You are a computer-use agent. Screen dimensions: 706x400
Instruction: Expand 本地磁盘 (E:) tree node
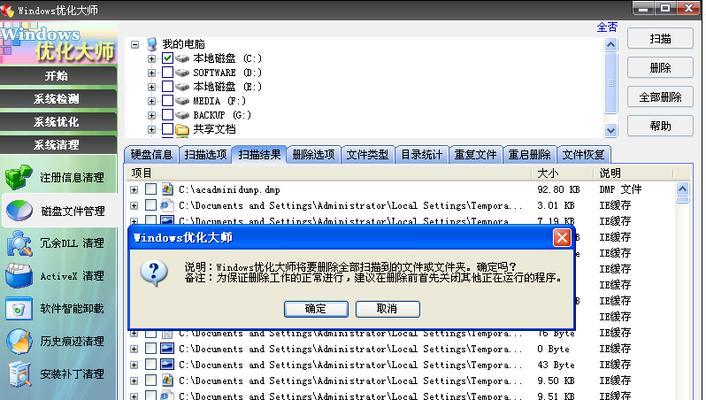coord(152,87)
